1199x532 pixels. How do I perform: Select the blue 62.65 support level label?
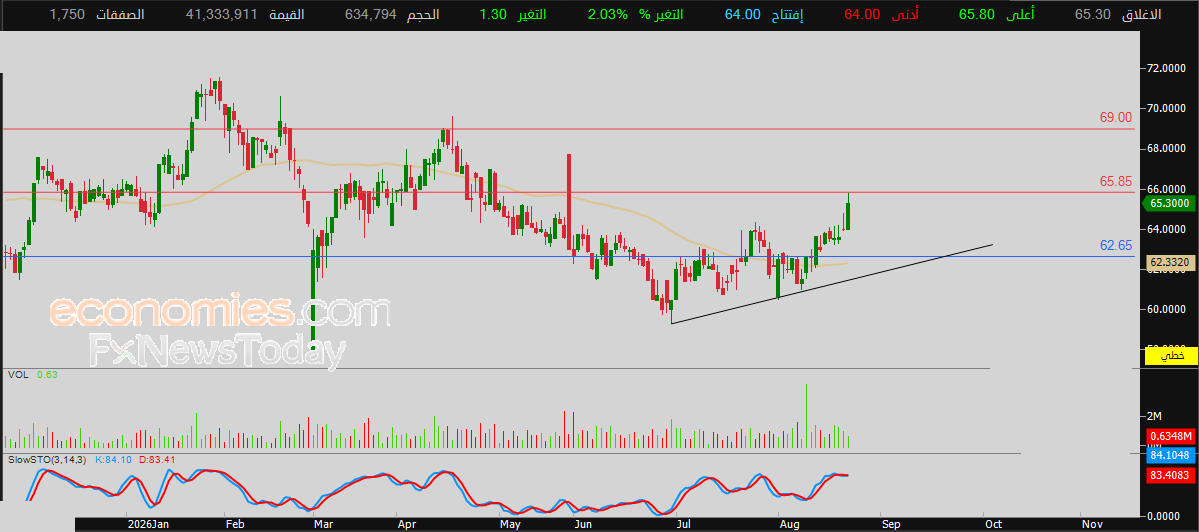coord(1116,245)
